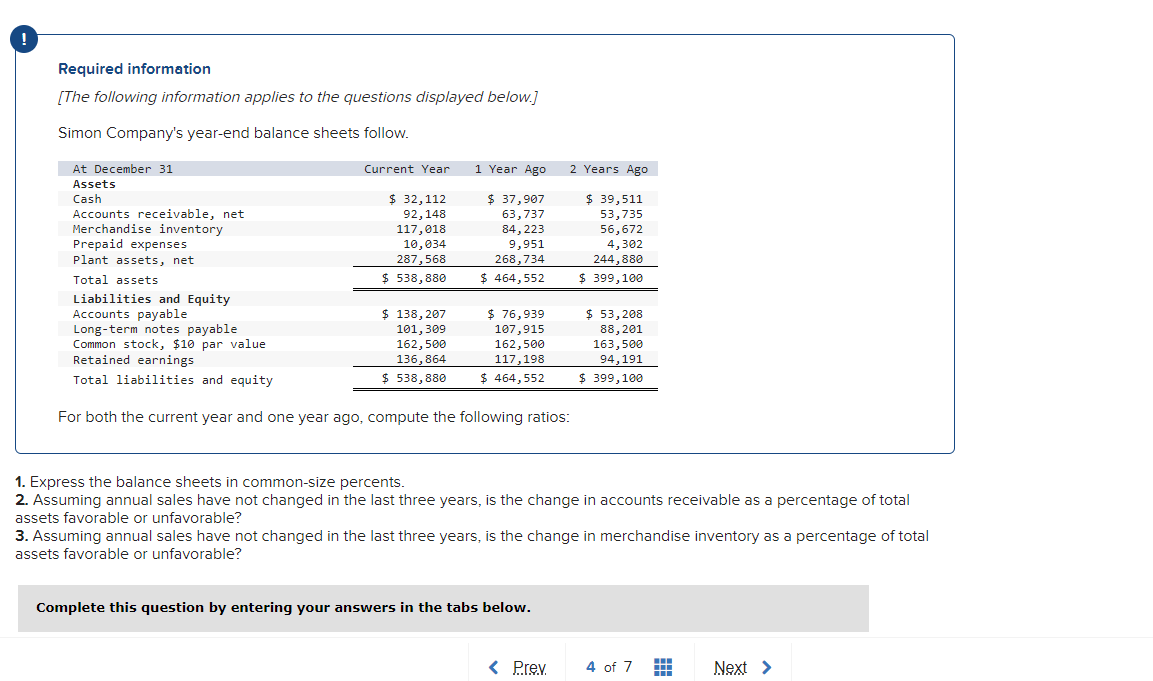Select the 'Current Year' column header
1153x681 pixels.
click(407, 169)
